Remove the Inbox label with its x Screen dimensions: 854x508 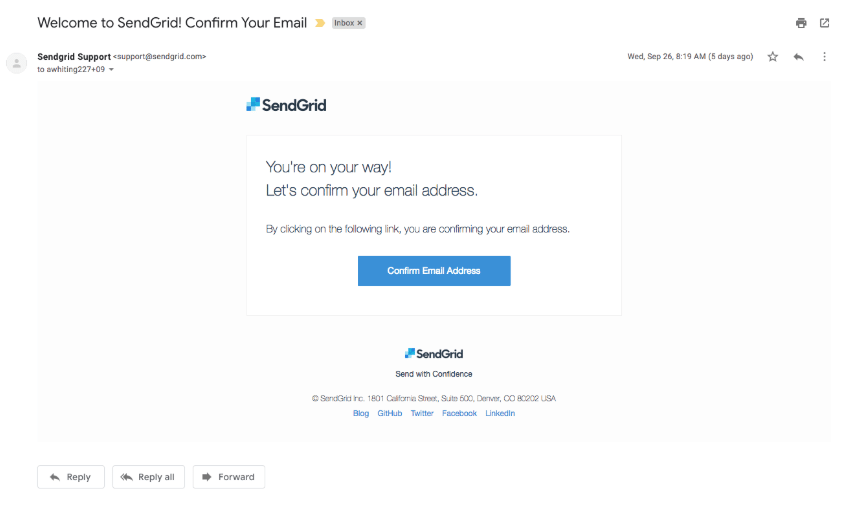pos(359,23)
